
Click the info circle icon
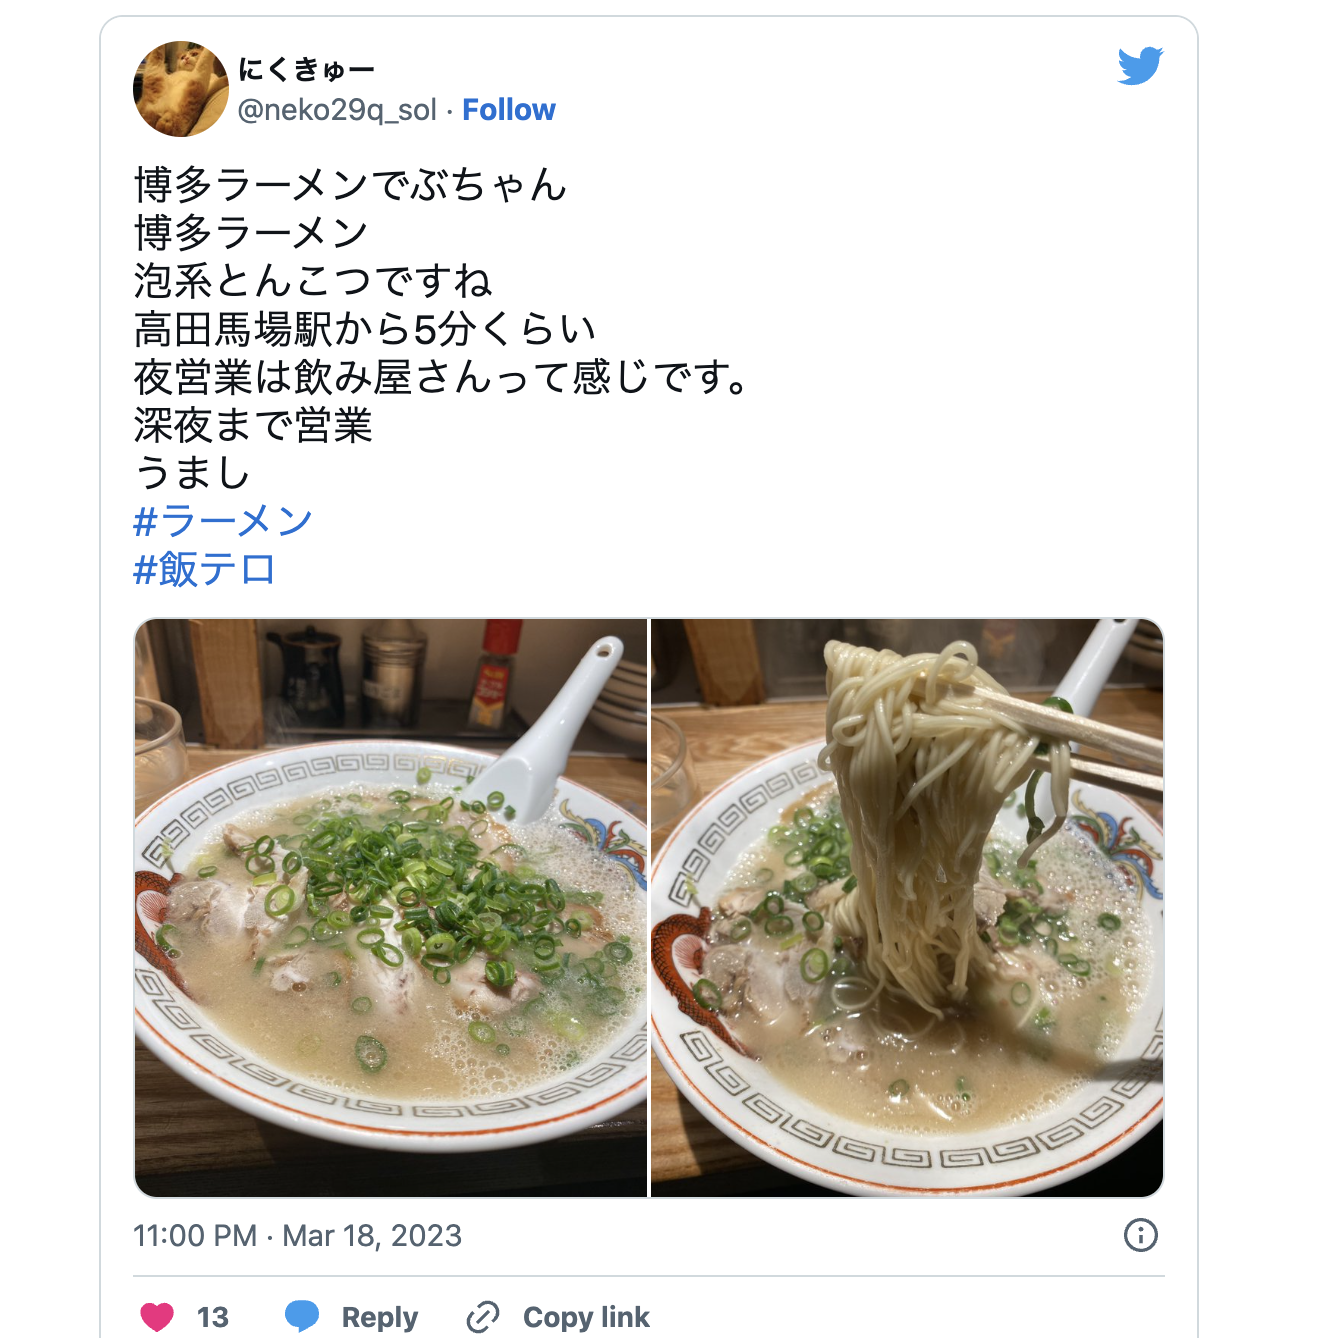coord(1141,1235)
